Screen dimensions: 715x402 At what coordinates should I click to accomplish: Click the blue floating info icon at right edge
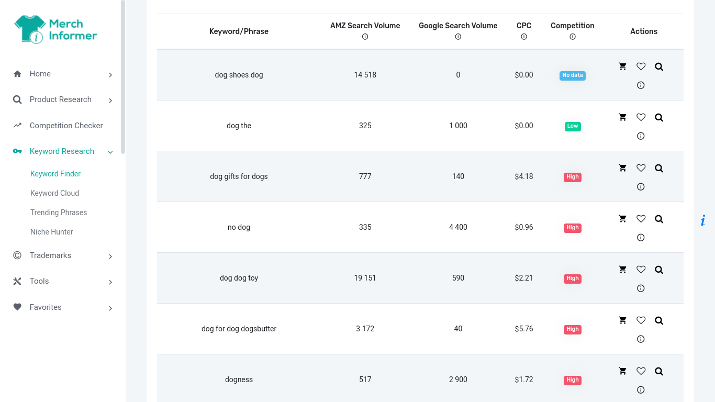point(703,221)
